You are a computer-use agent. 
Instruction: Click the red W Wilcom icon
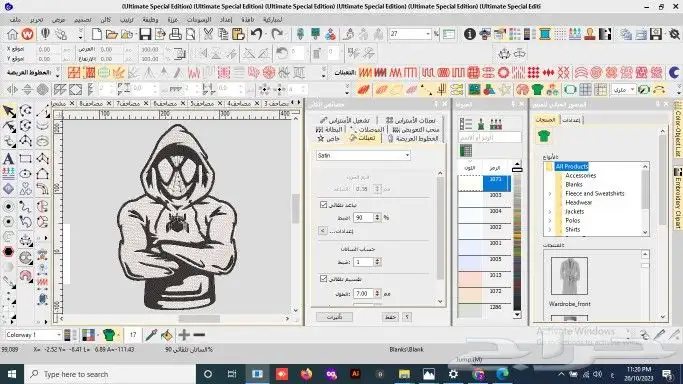point(27,34)
